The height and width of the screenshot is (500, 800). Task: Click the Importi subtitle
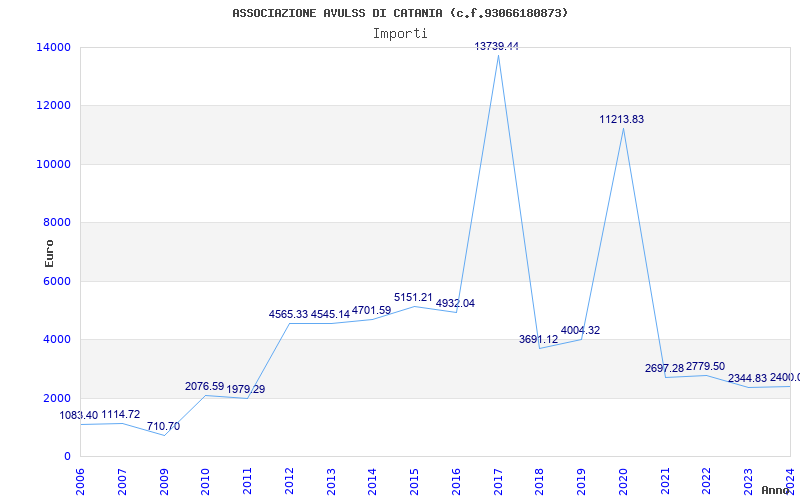point(400,34)
